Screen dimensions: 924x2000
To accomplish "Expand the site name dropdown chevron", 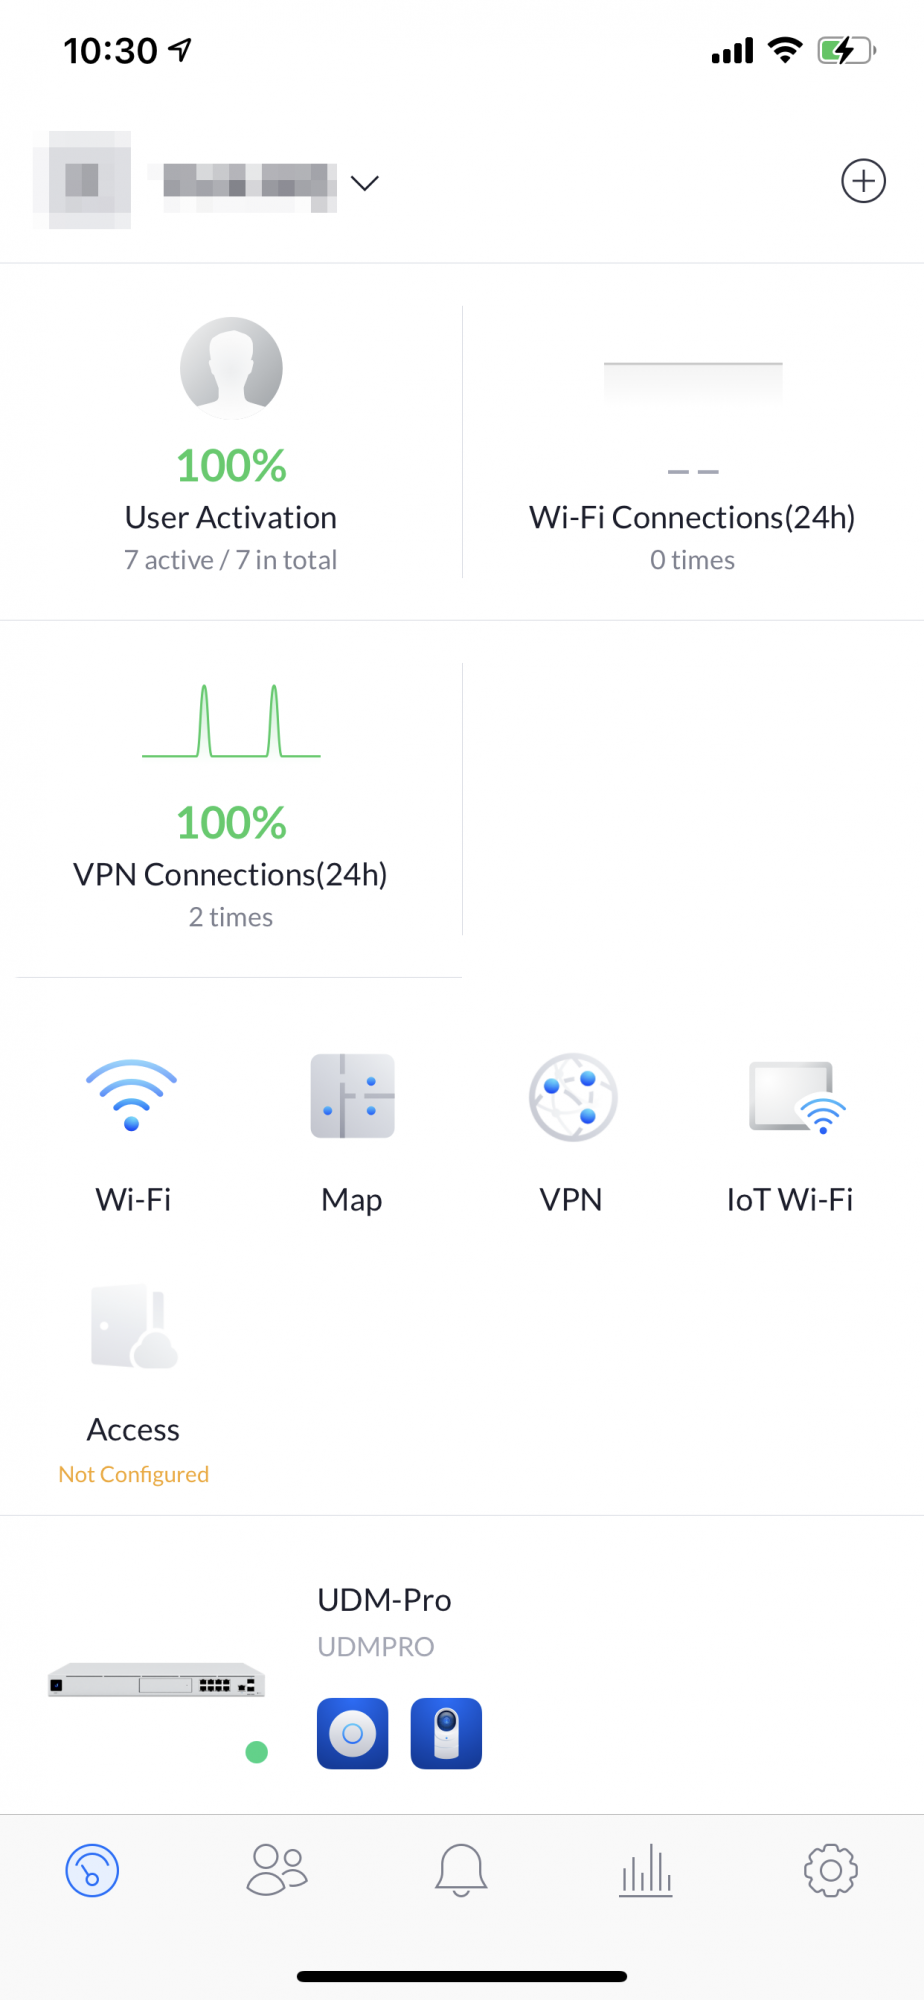I will pyautogui.click(x=365, y=183).
